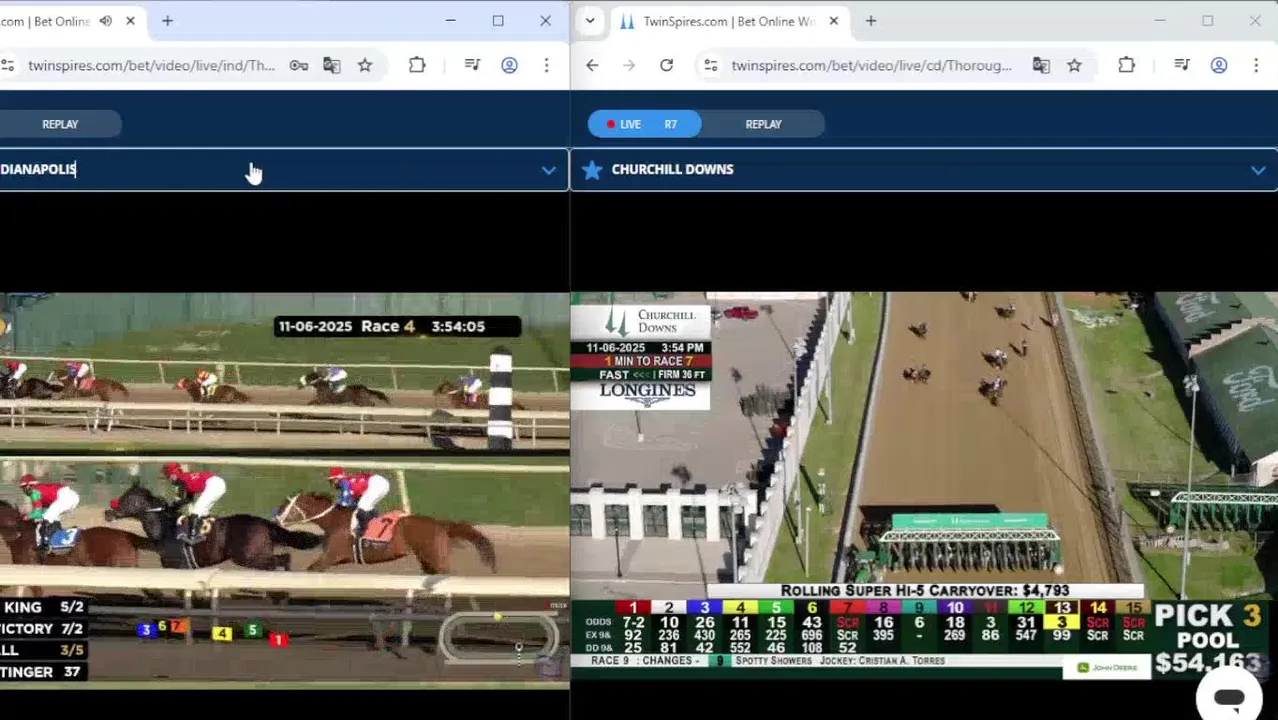The width and height of the screenshot is (1278, 720).
Task: Open media controls in left window
Action: (473, 66)
